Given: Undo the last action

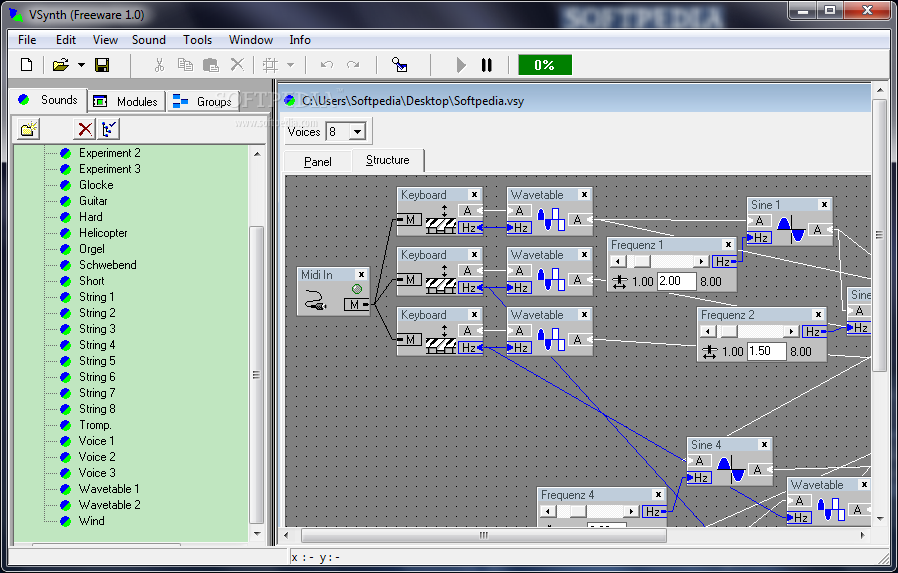Looking at the screenshot, I should pos(327,65).
